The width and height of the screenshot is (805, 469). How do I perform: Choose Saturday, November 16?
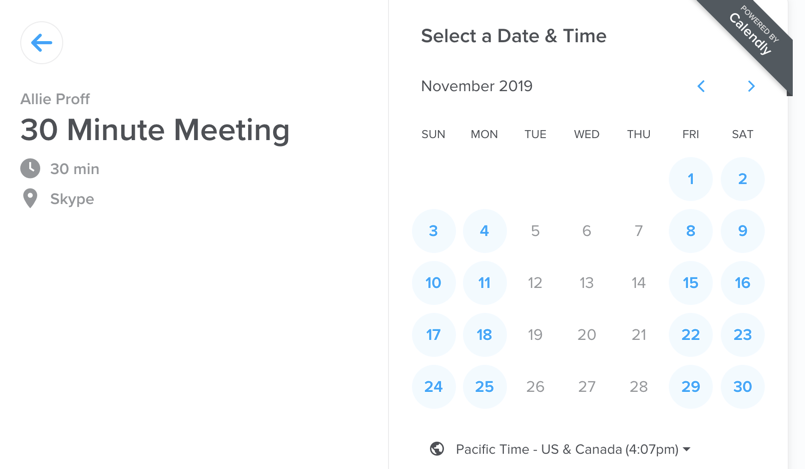click(742, 283)
